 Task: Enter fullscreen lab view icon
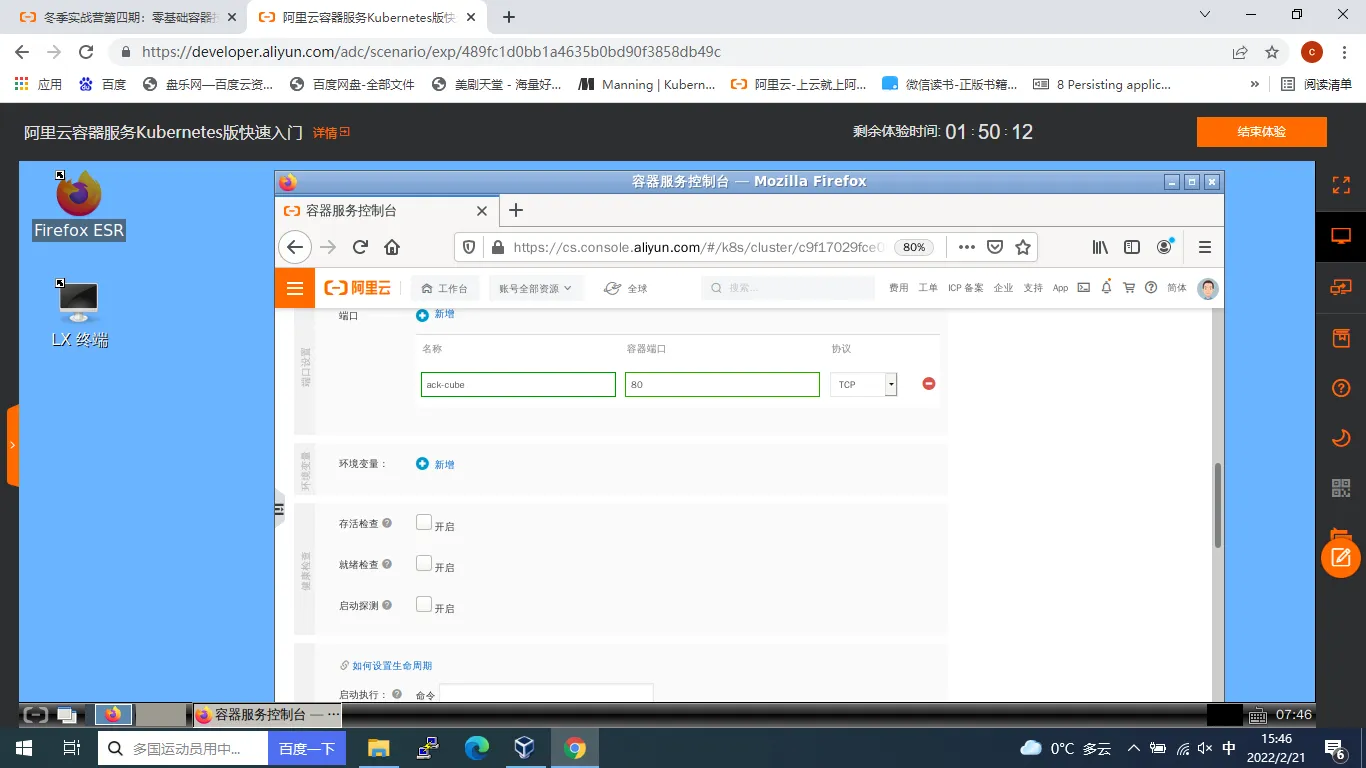coord(1341,185)
